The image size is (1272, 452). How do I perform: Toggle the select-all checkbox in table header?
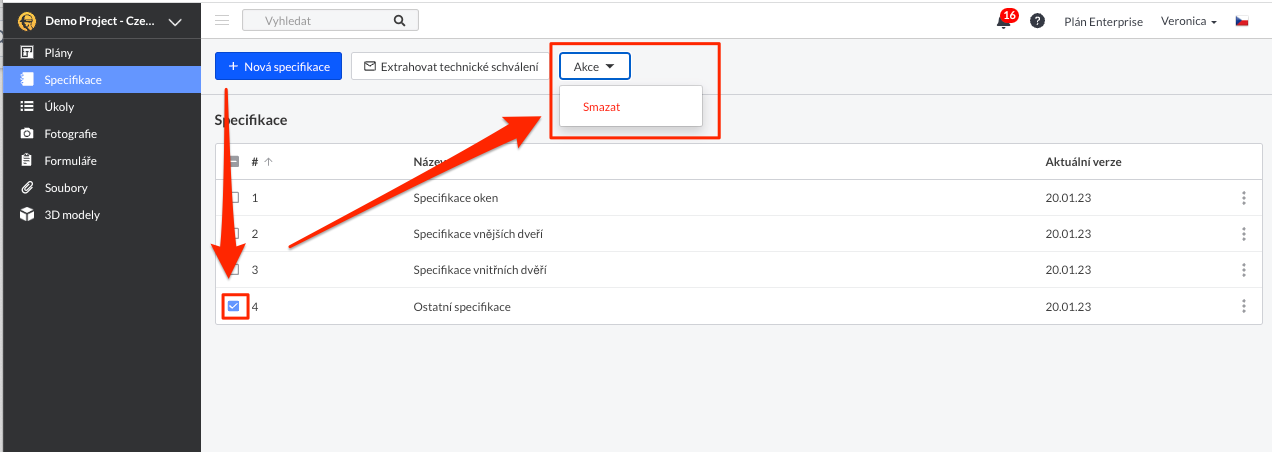point(234,162)
